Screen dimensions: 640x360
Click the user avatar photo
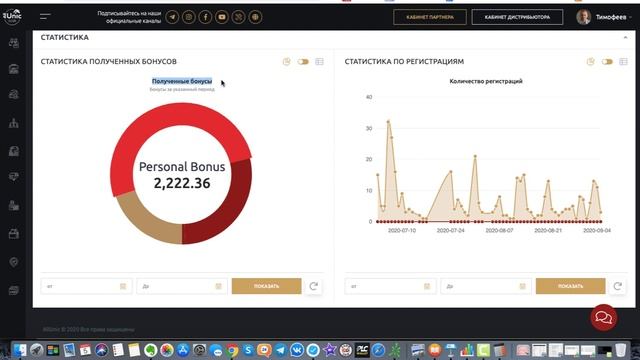coord(583,17)
